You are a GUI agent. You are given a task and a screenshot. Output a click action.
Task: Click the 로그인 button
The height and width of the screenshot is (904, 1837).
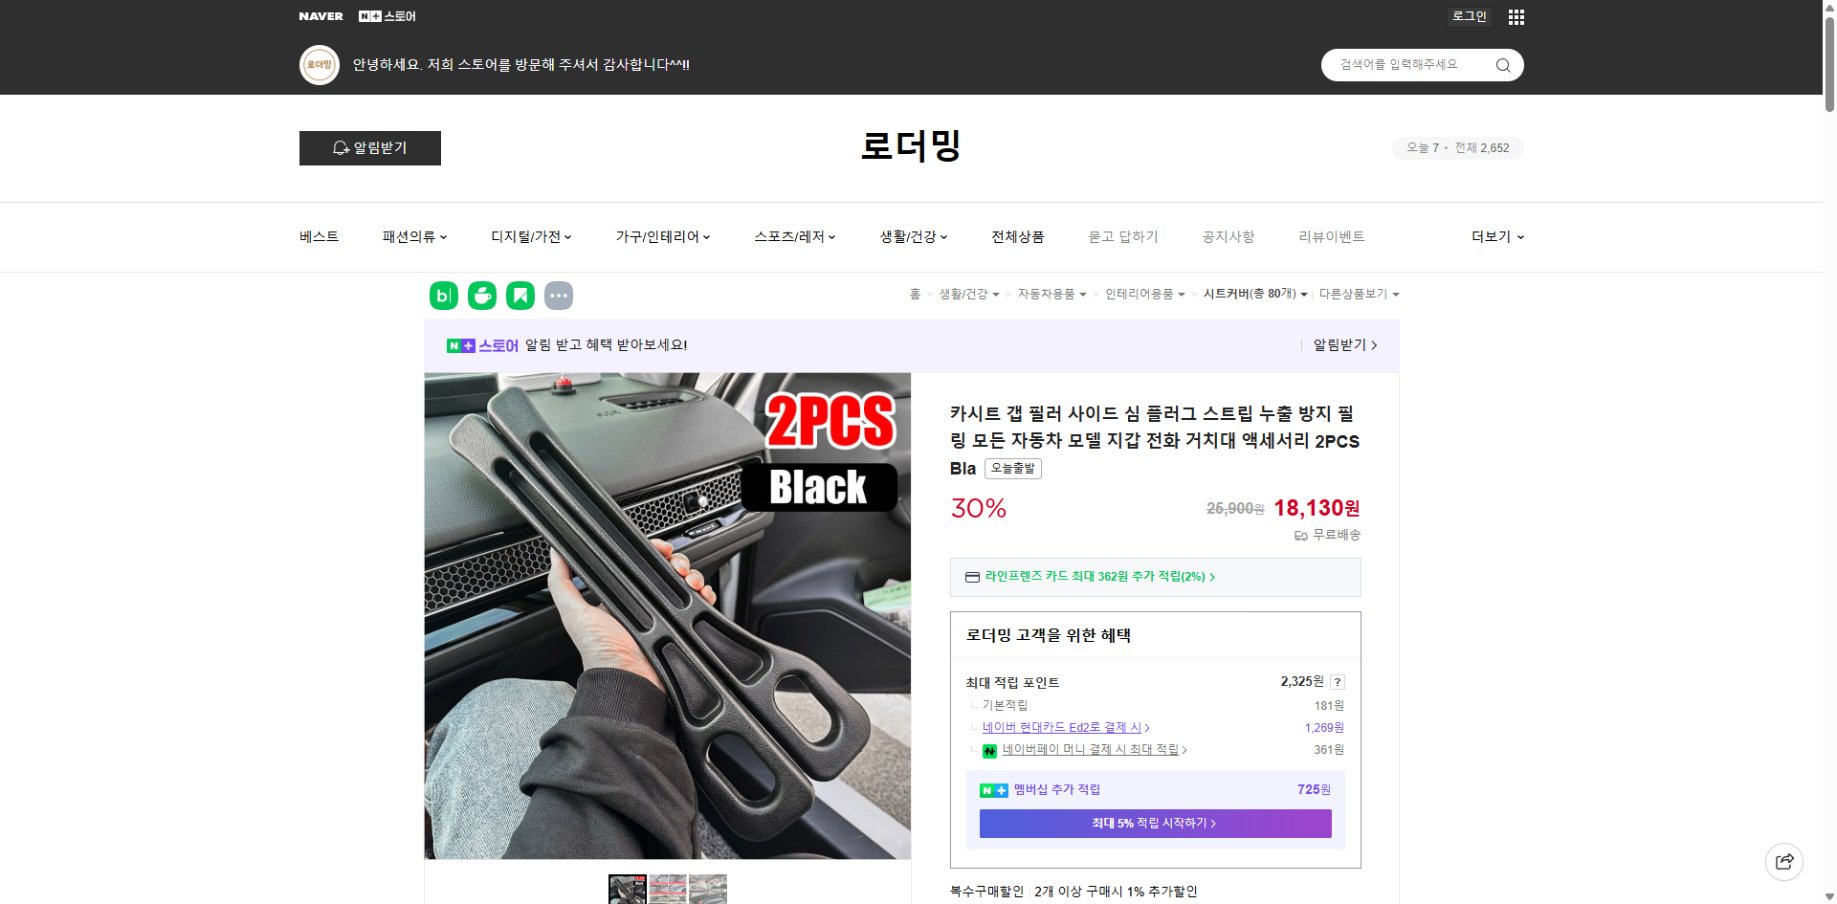pyautogui.click(x=1468, y=16)
